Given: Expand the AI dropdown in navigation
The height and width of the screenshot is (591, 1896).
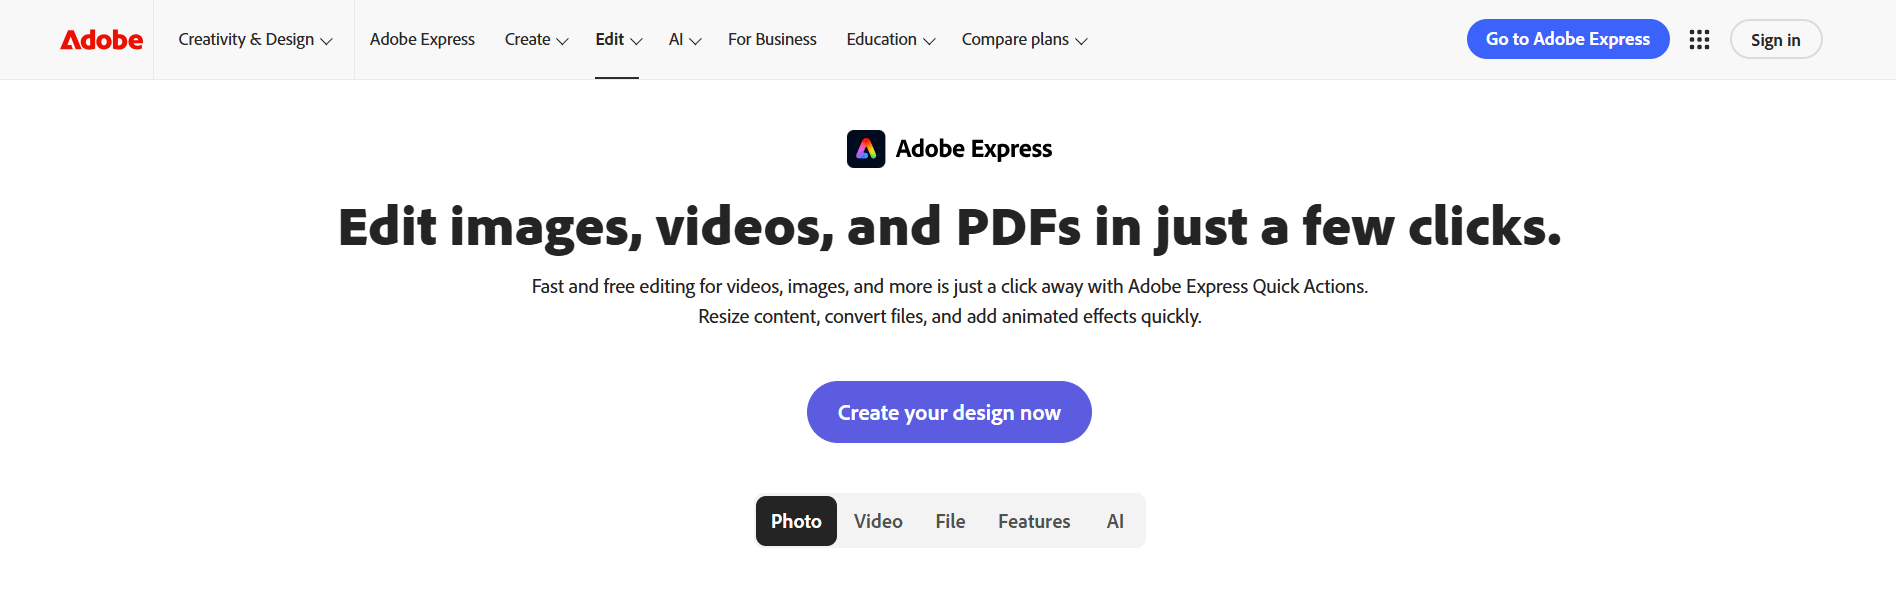Looking at the screenshot, I should (x=685, y=39).
